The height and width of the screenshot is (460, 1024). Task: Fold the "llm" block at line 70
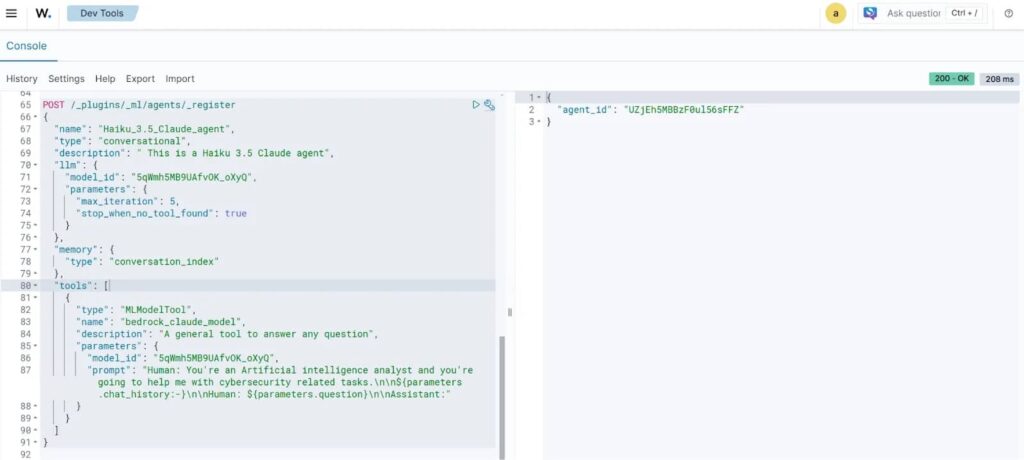(33, 165)
